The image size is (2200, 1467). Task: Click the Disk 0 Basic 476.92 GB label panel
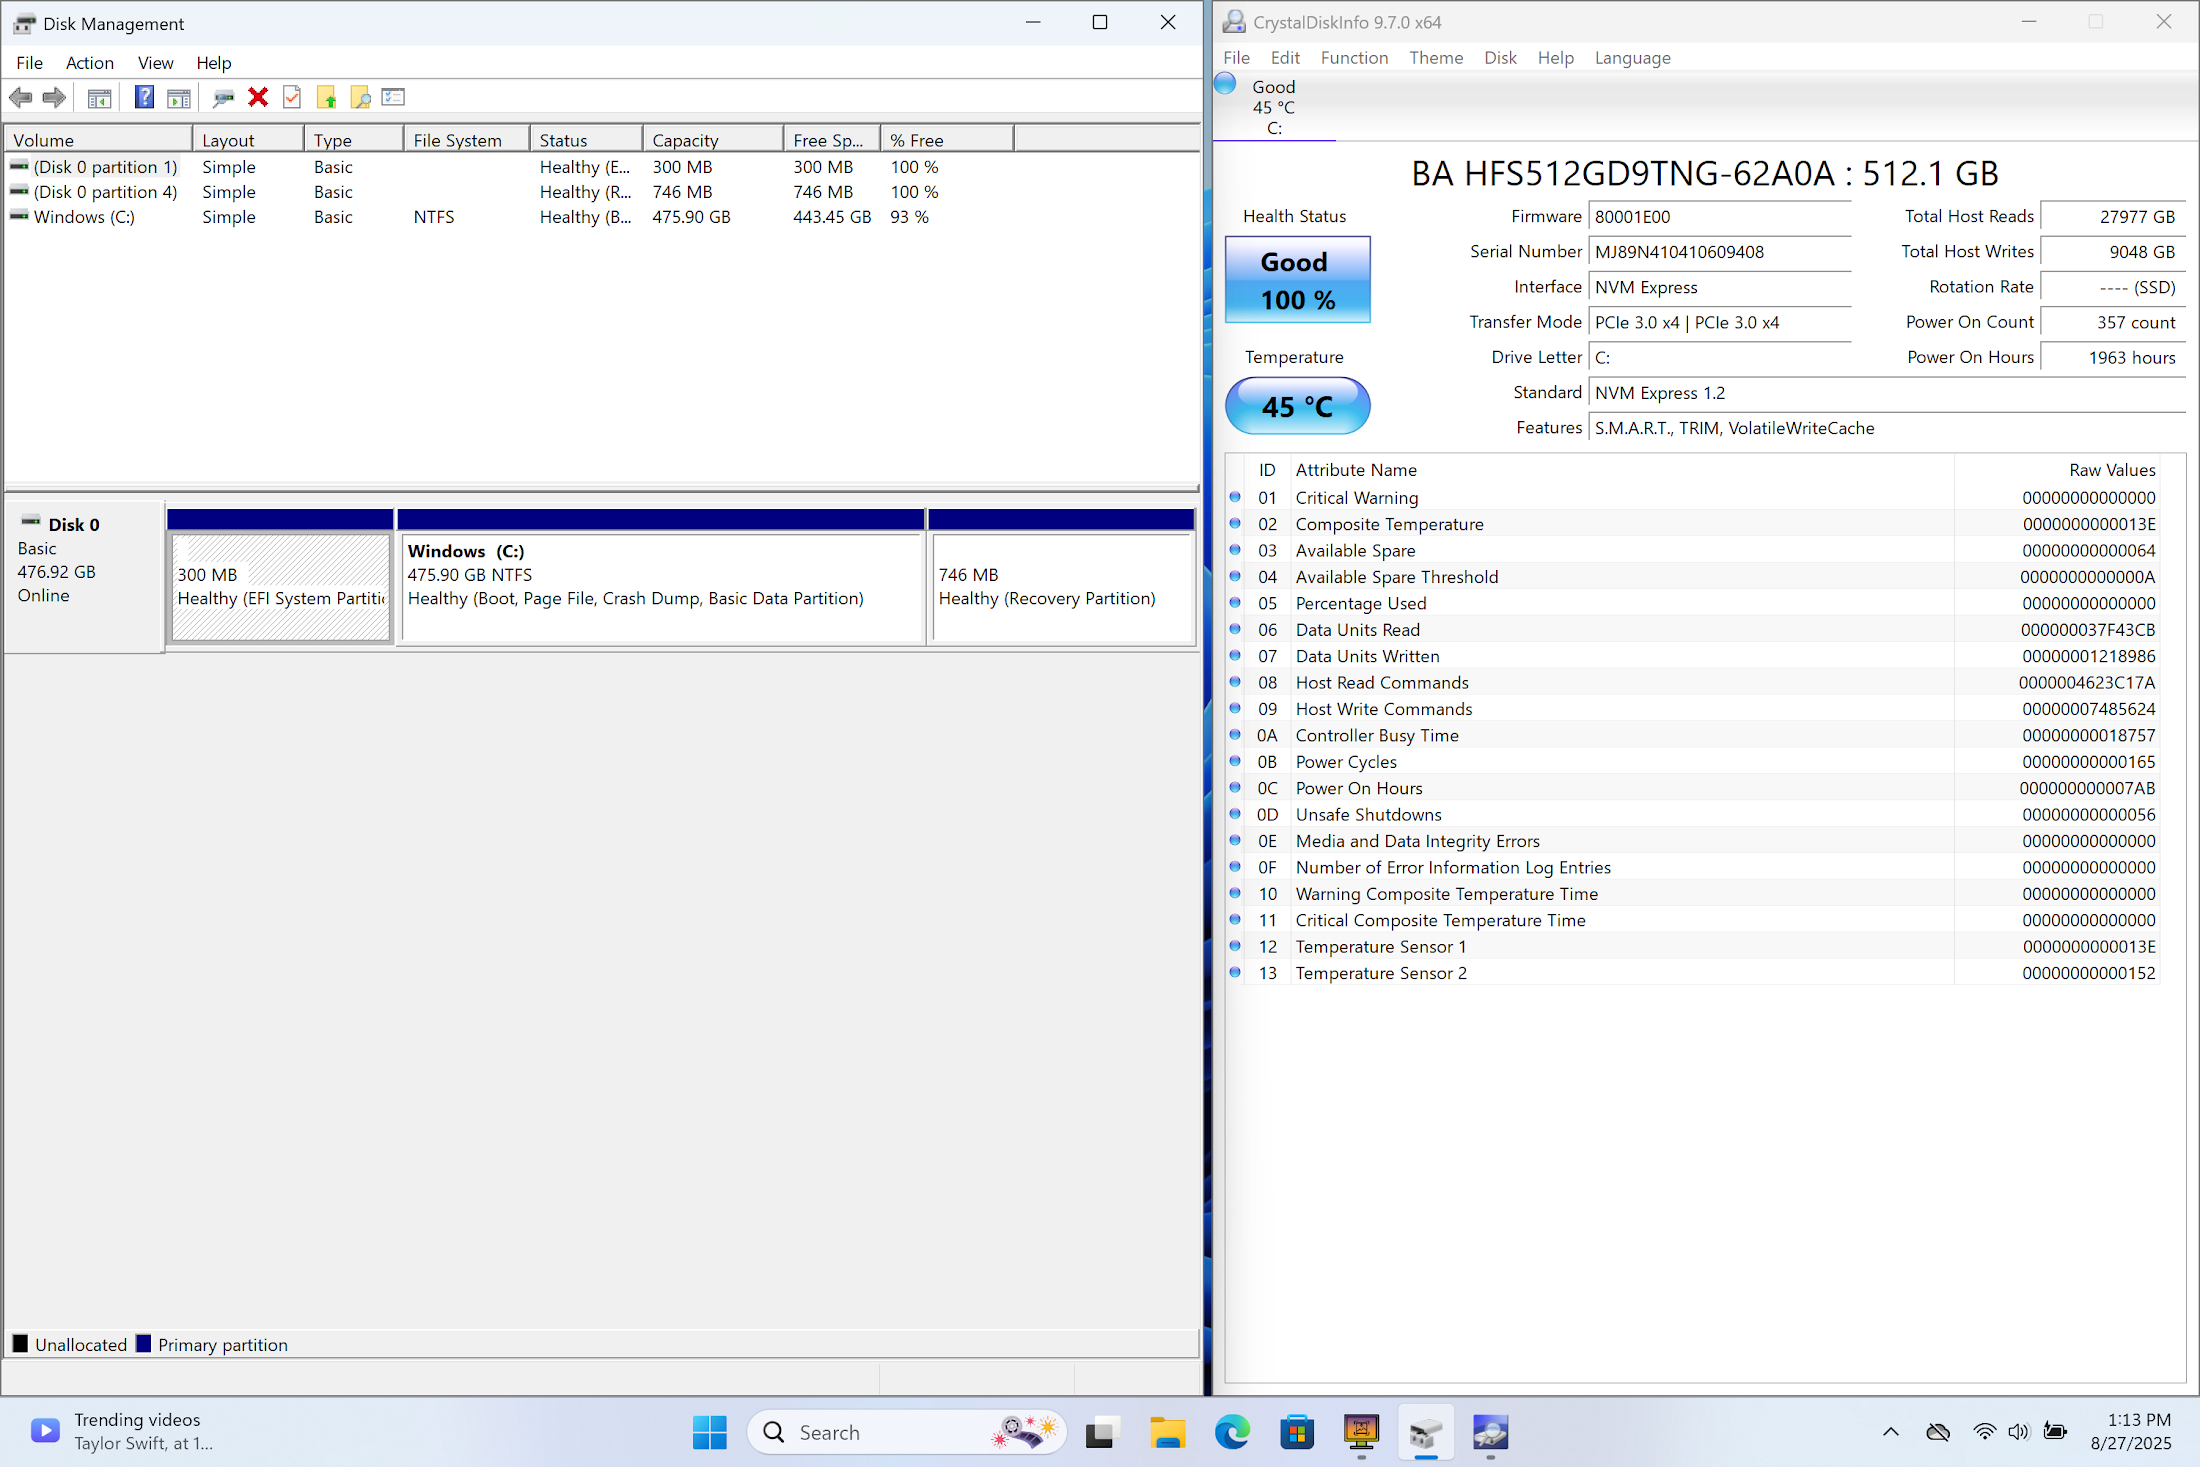point(84,577)
